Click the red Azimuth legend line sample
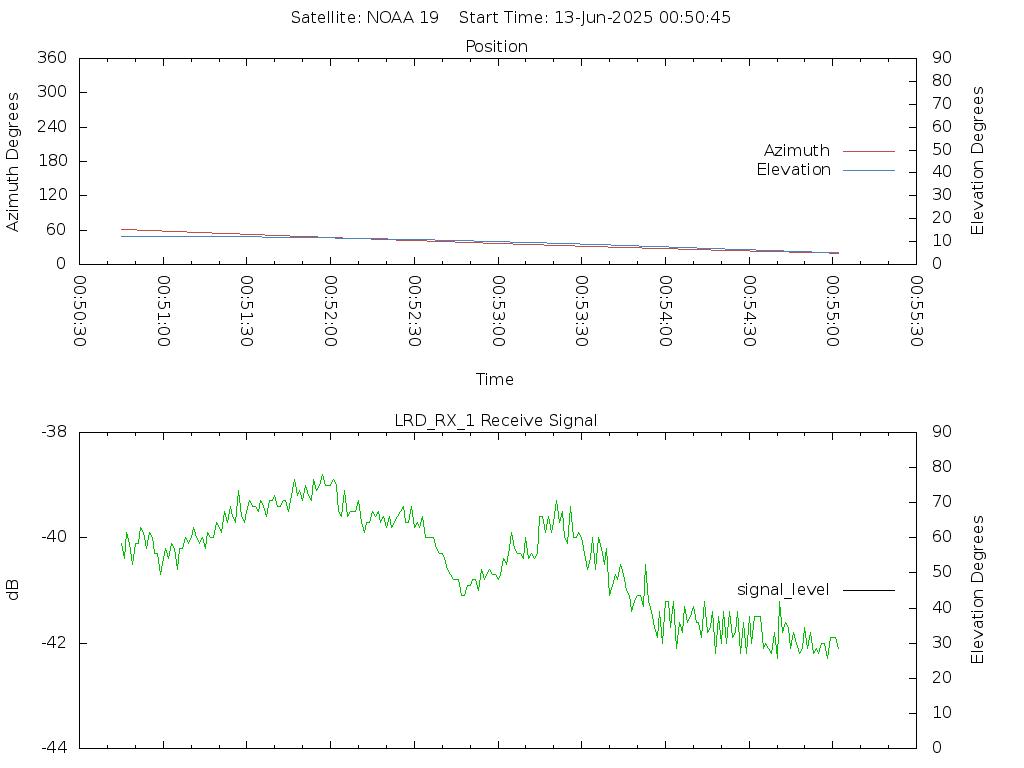 tap(869, 152)
